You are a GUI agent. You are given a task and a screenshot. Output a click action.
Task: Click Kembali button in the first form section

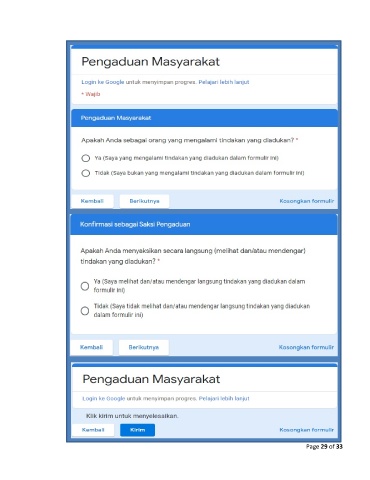[92, 201]
